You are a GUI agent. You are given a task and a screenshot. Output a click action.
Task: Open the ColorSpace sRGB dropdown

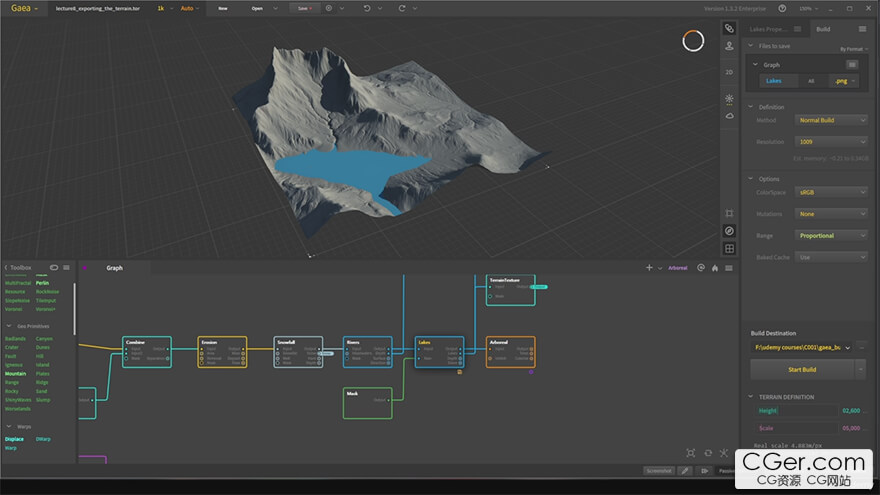pyautogui.click(x=831, y=192)
